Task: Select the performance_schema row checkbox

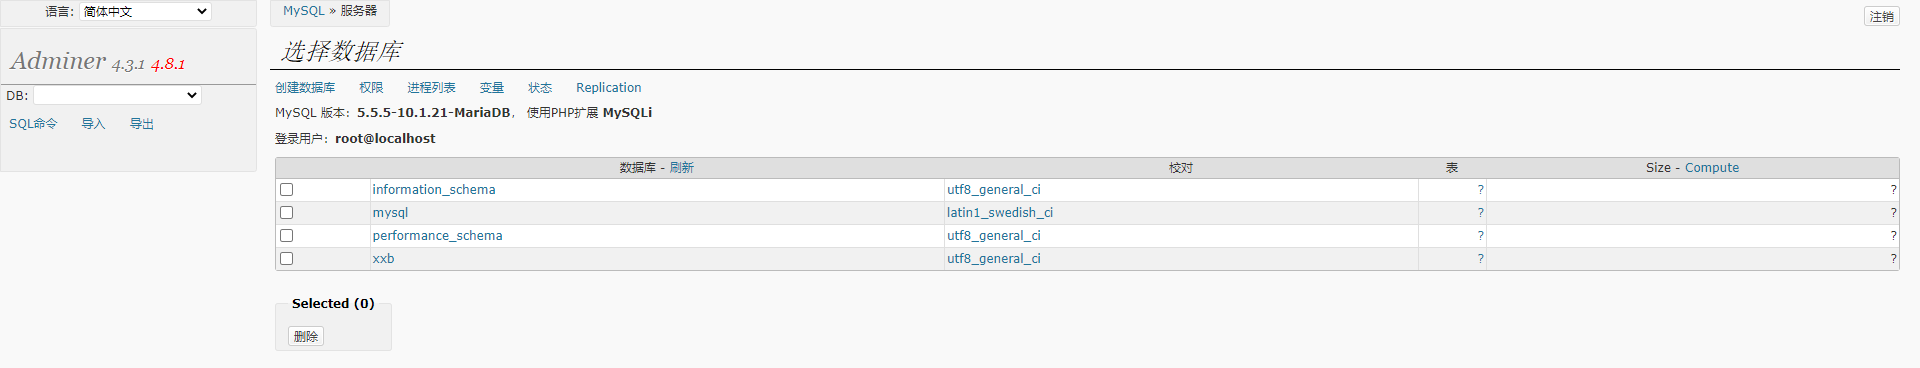Action: point(287,236)
